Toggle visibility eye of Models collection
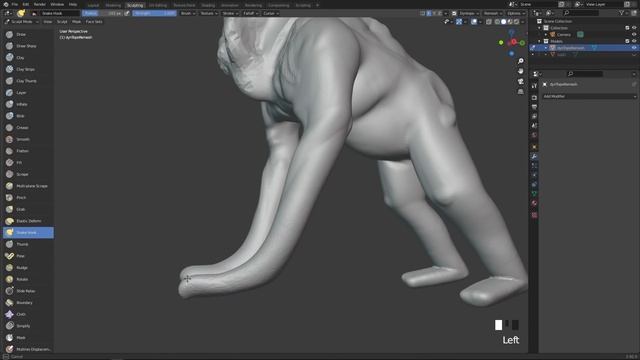Screen dimensions: 640x360 point(634,41)
